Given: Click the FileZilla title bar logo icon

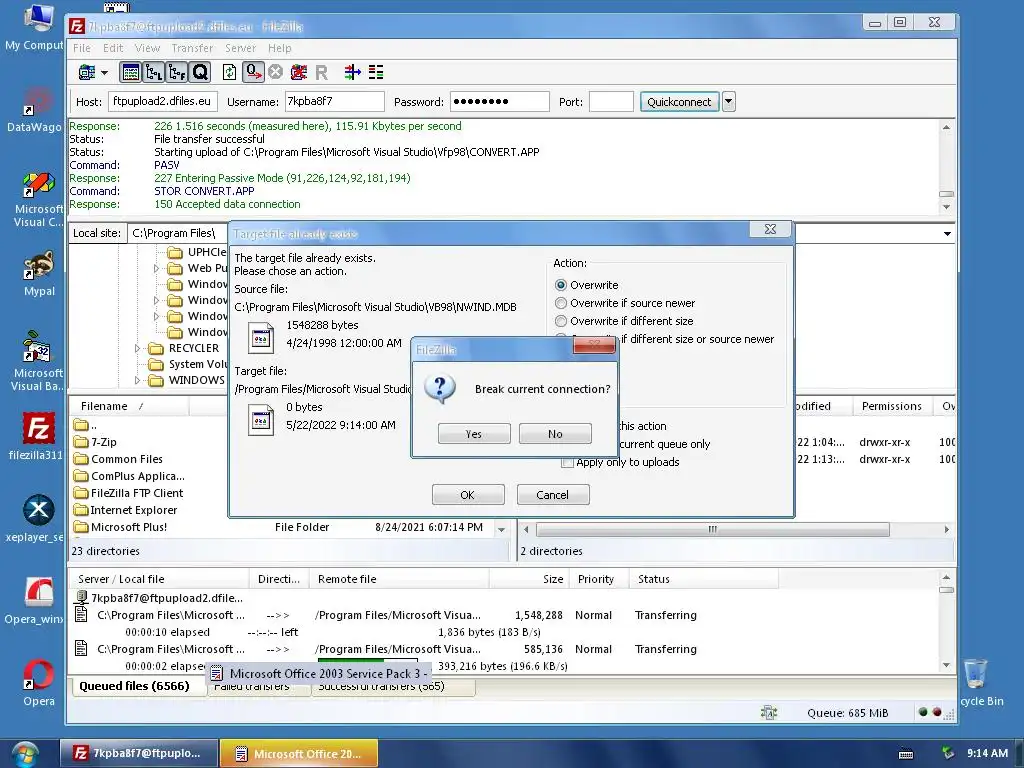Looking at the screenshot, I should [77, 26].
